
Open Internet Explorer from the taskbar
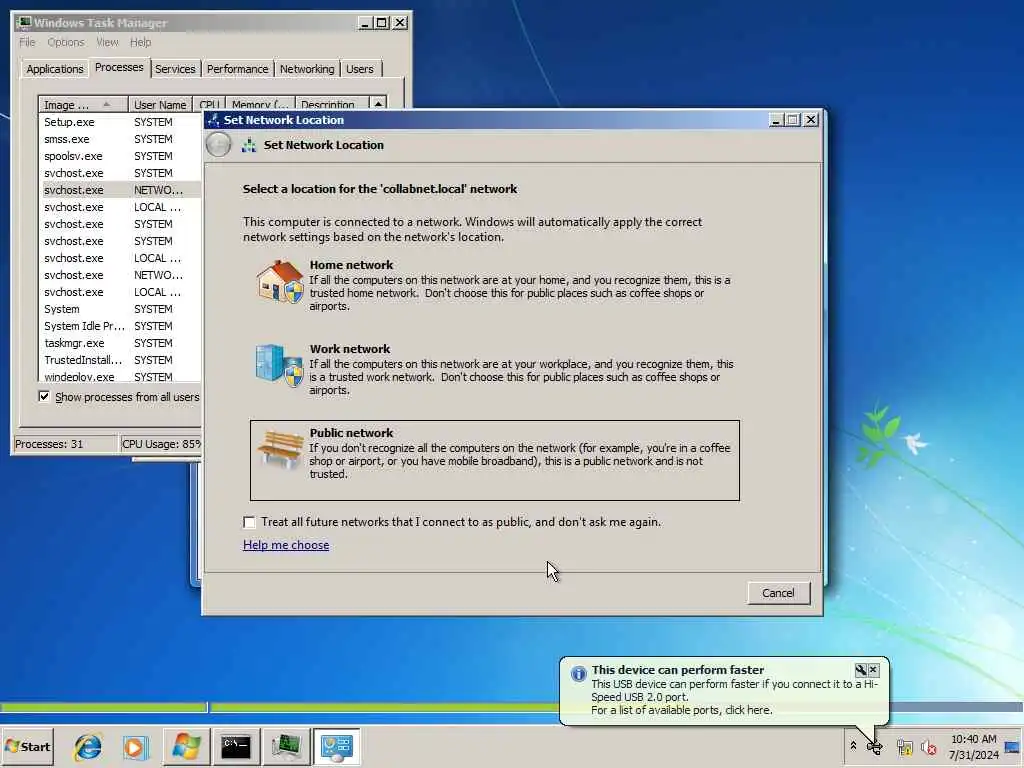(88, 746)
